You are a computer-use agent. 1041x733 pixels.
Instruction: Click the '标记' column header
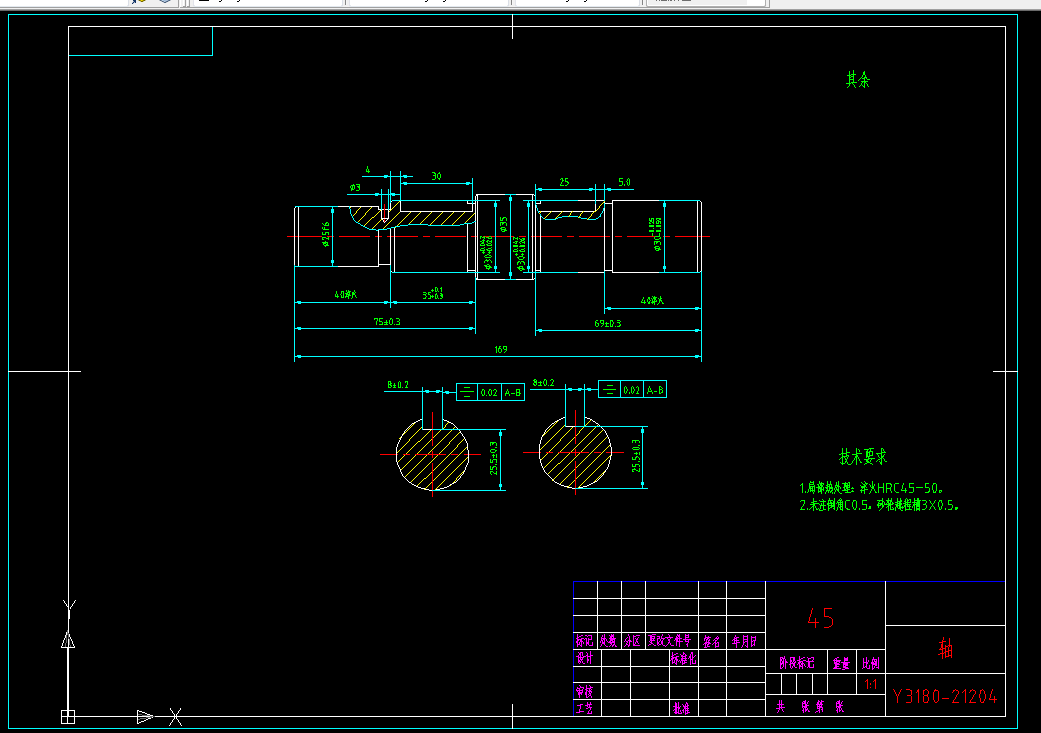click(x=584, y=641)
